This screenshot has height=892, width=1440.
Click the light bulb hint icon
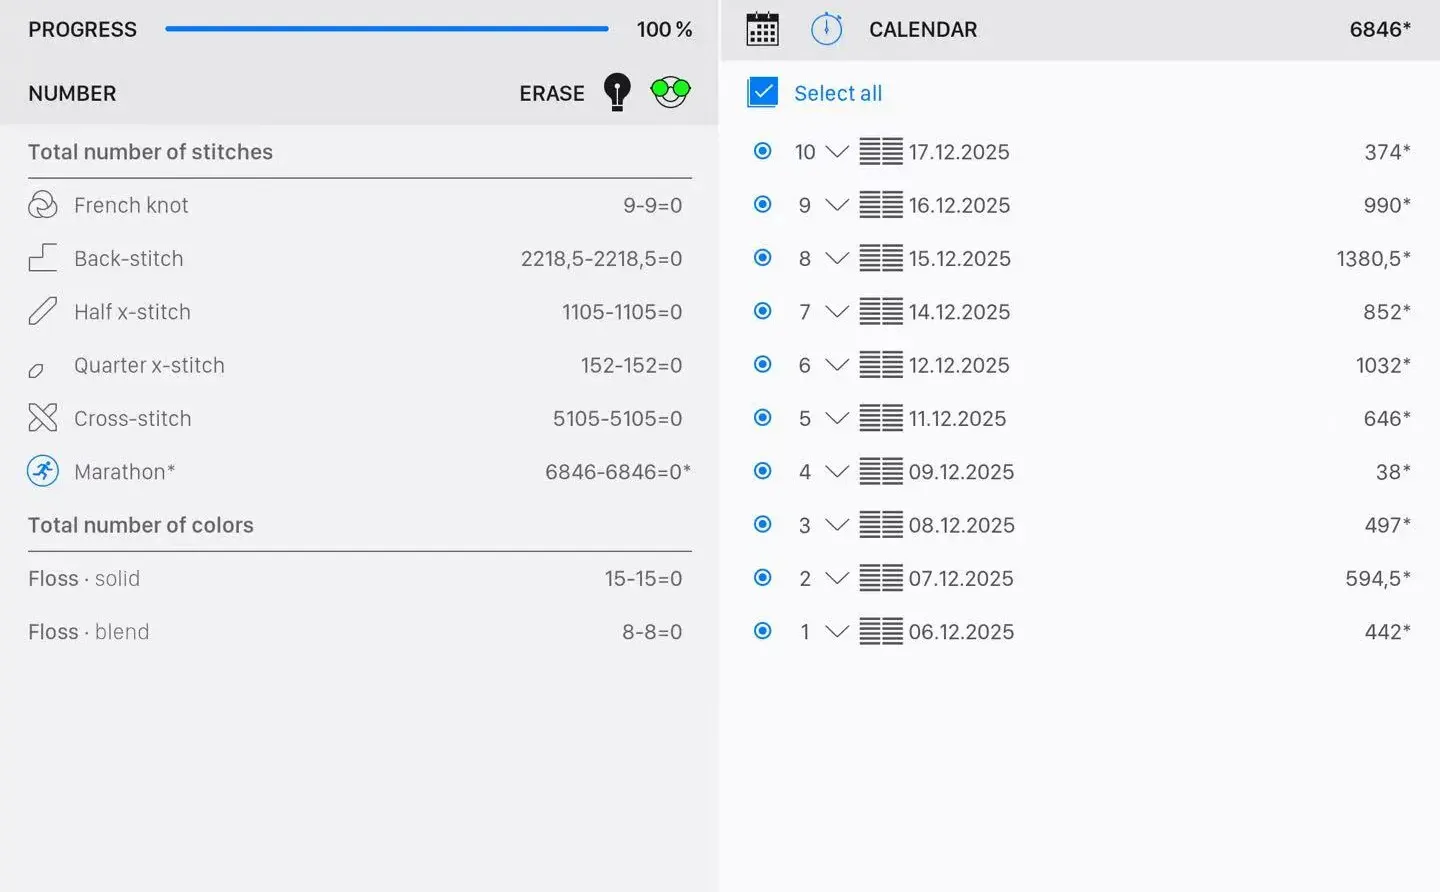617,92
